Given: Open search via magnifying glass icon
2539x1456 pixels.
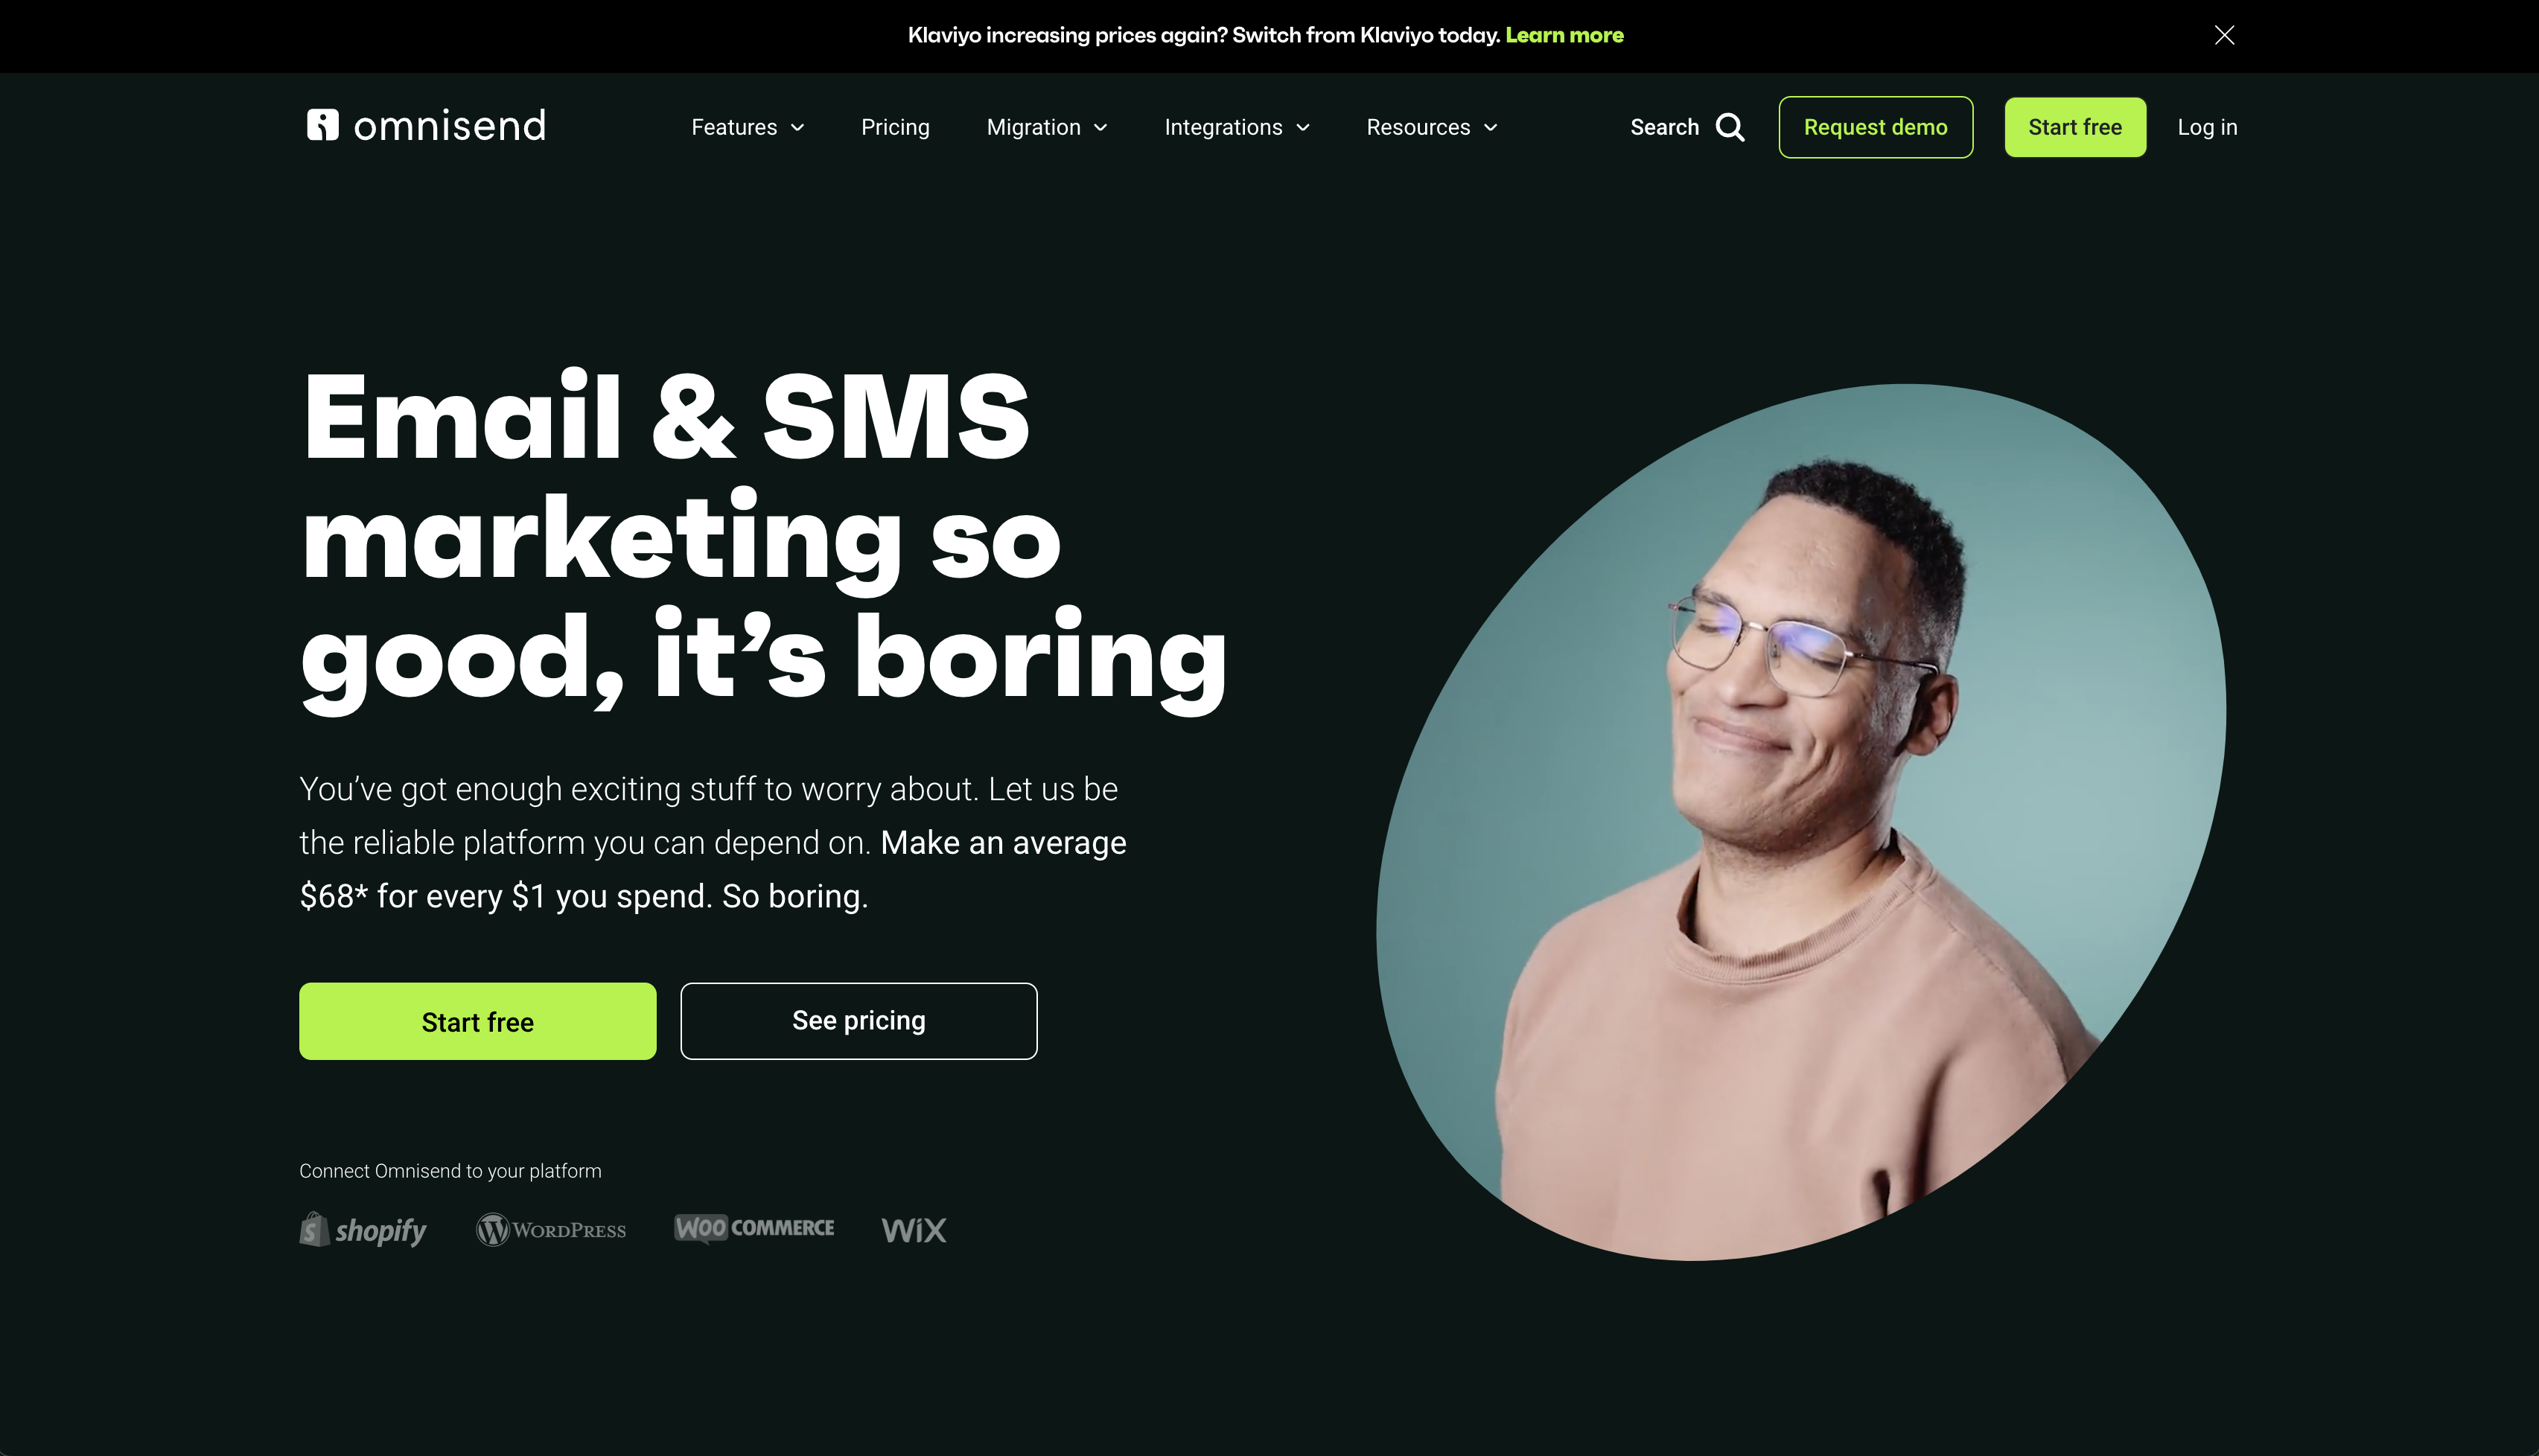Looking at the screenshot, I should [1730, 127].
